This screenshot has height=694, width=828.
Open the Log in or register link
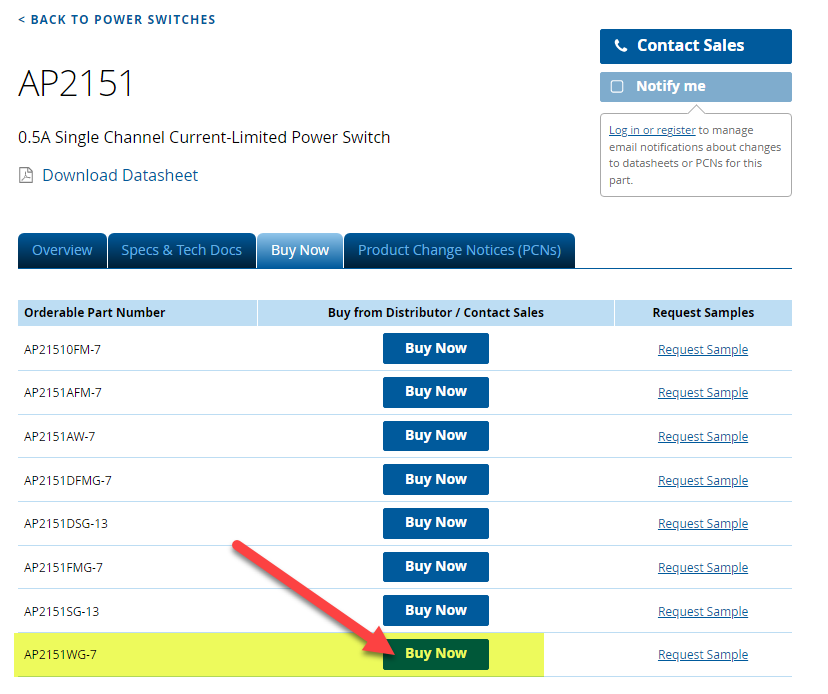(652, 130)
